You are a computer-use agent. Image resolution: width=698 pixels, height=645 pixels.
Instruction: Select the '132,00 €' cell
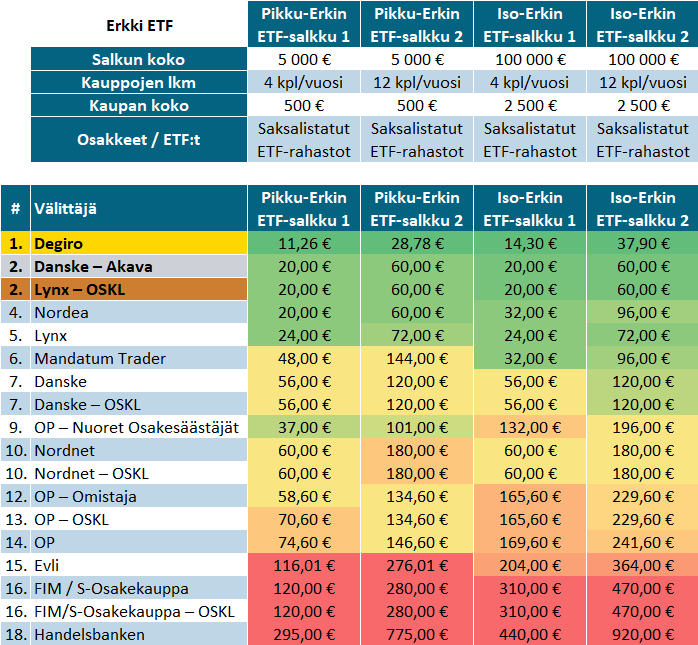click(x=530, y=427)
